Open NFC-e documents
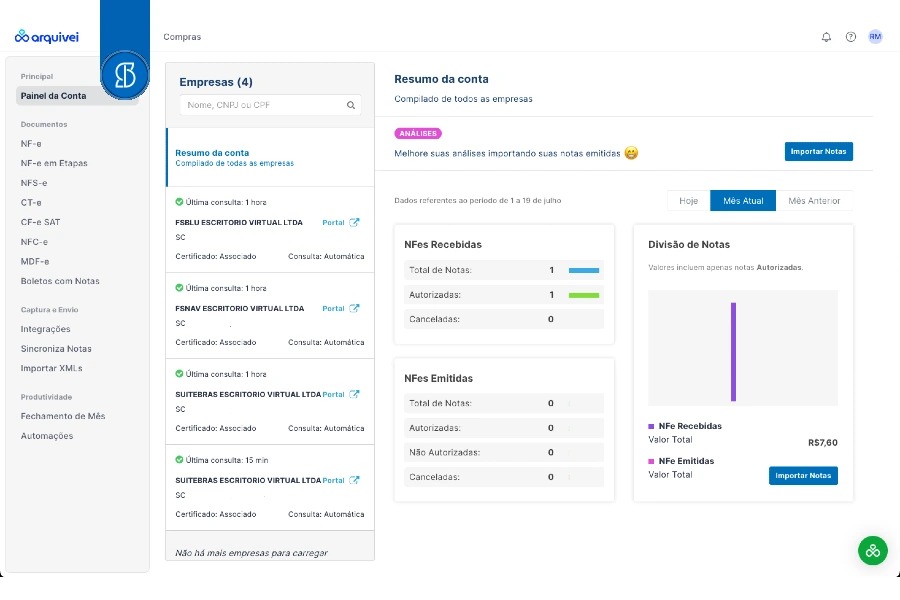Image resolution: width=900 pixels, height=600 pixels. coord(34,242)
